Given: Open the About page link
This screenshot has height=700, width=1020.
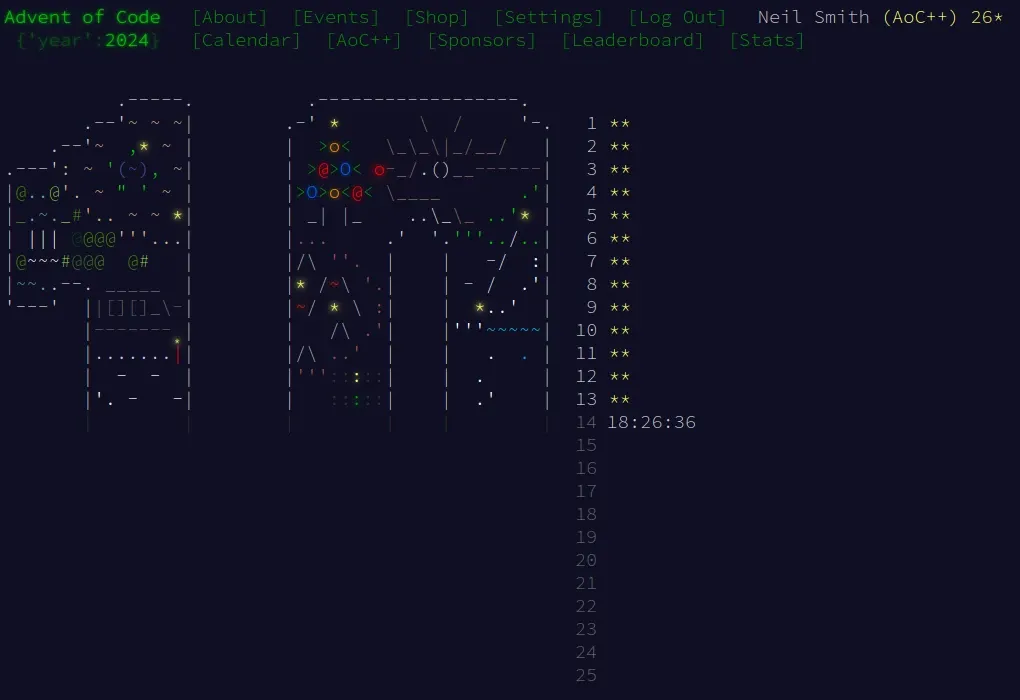Looking at the screenshot, I should 229,17.
